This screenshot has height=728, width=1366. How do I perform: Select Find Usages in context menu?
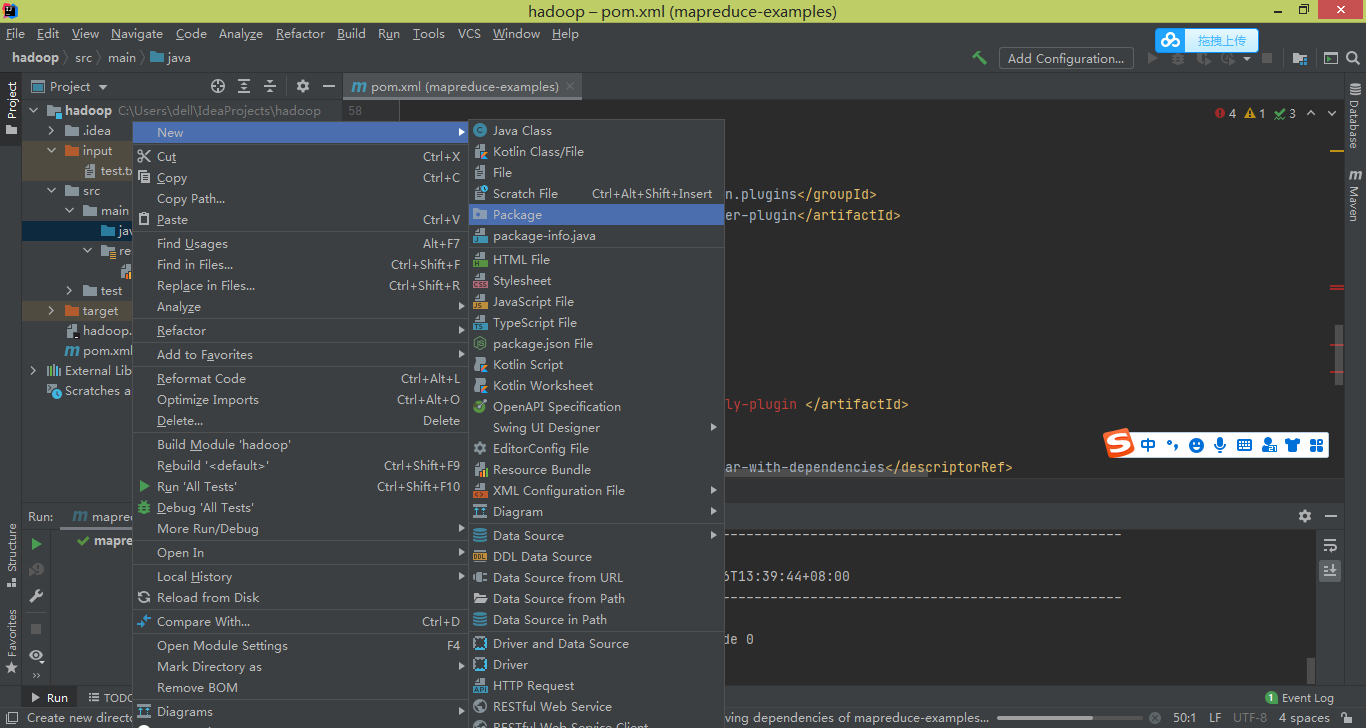pos(301,243)
